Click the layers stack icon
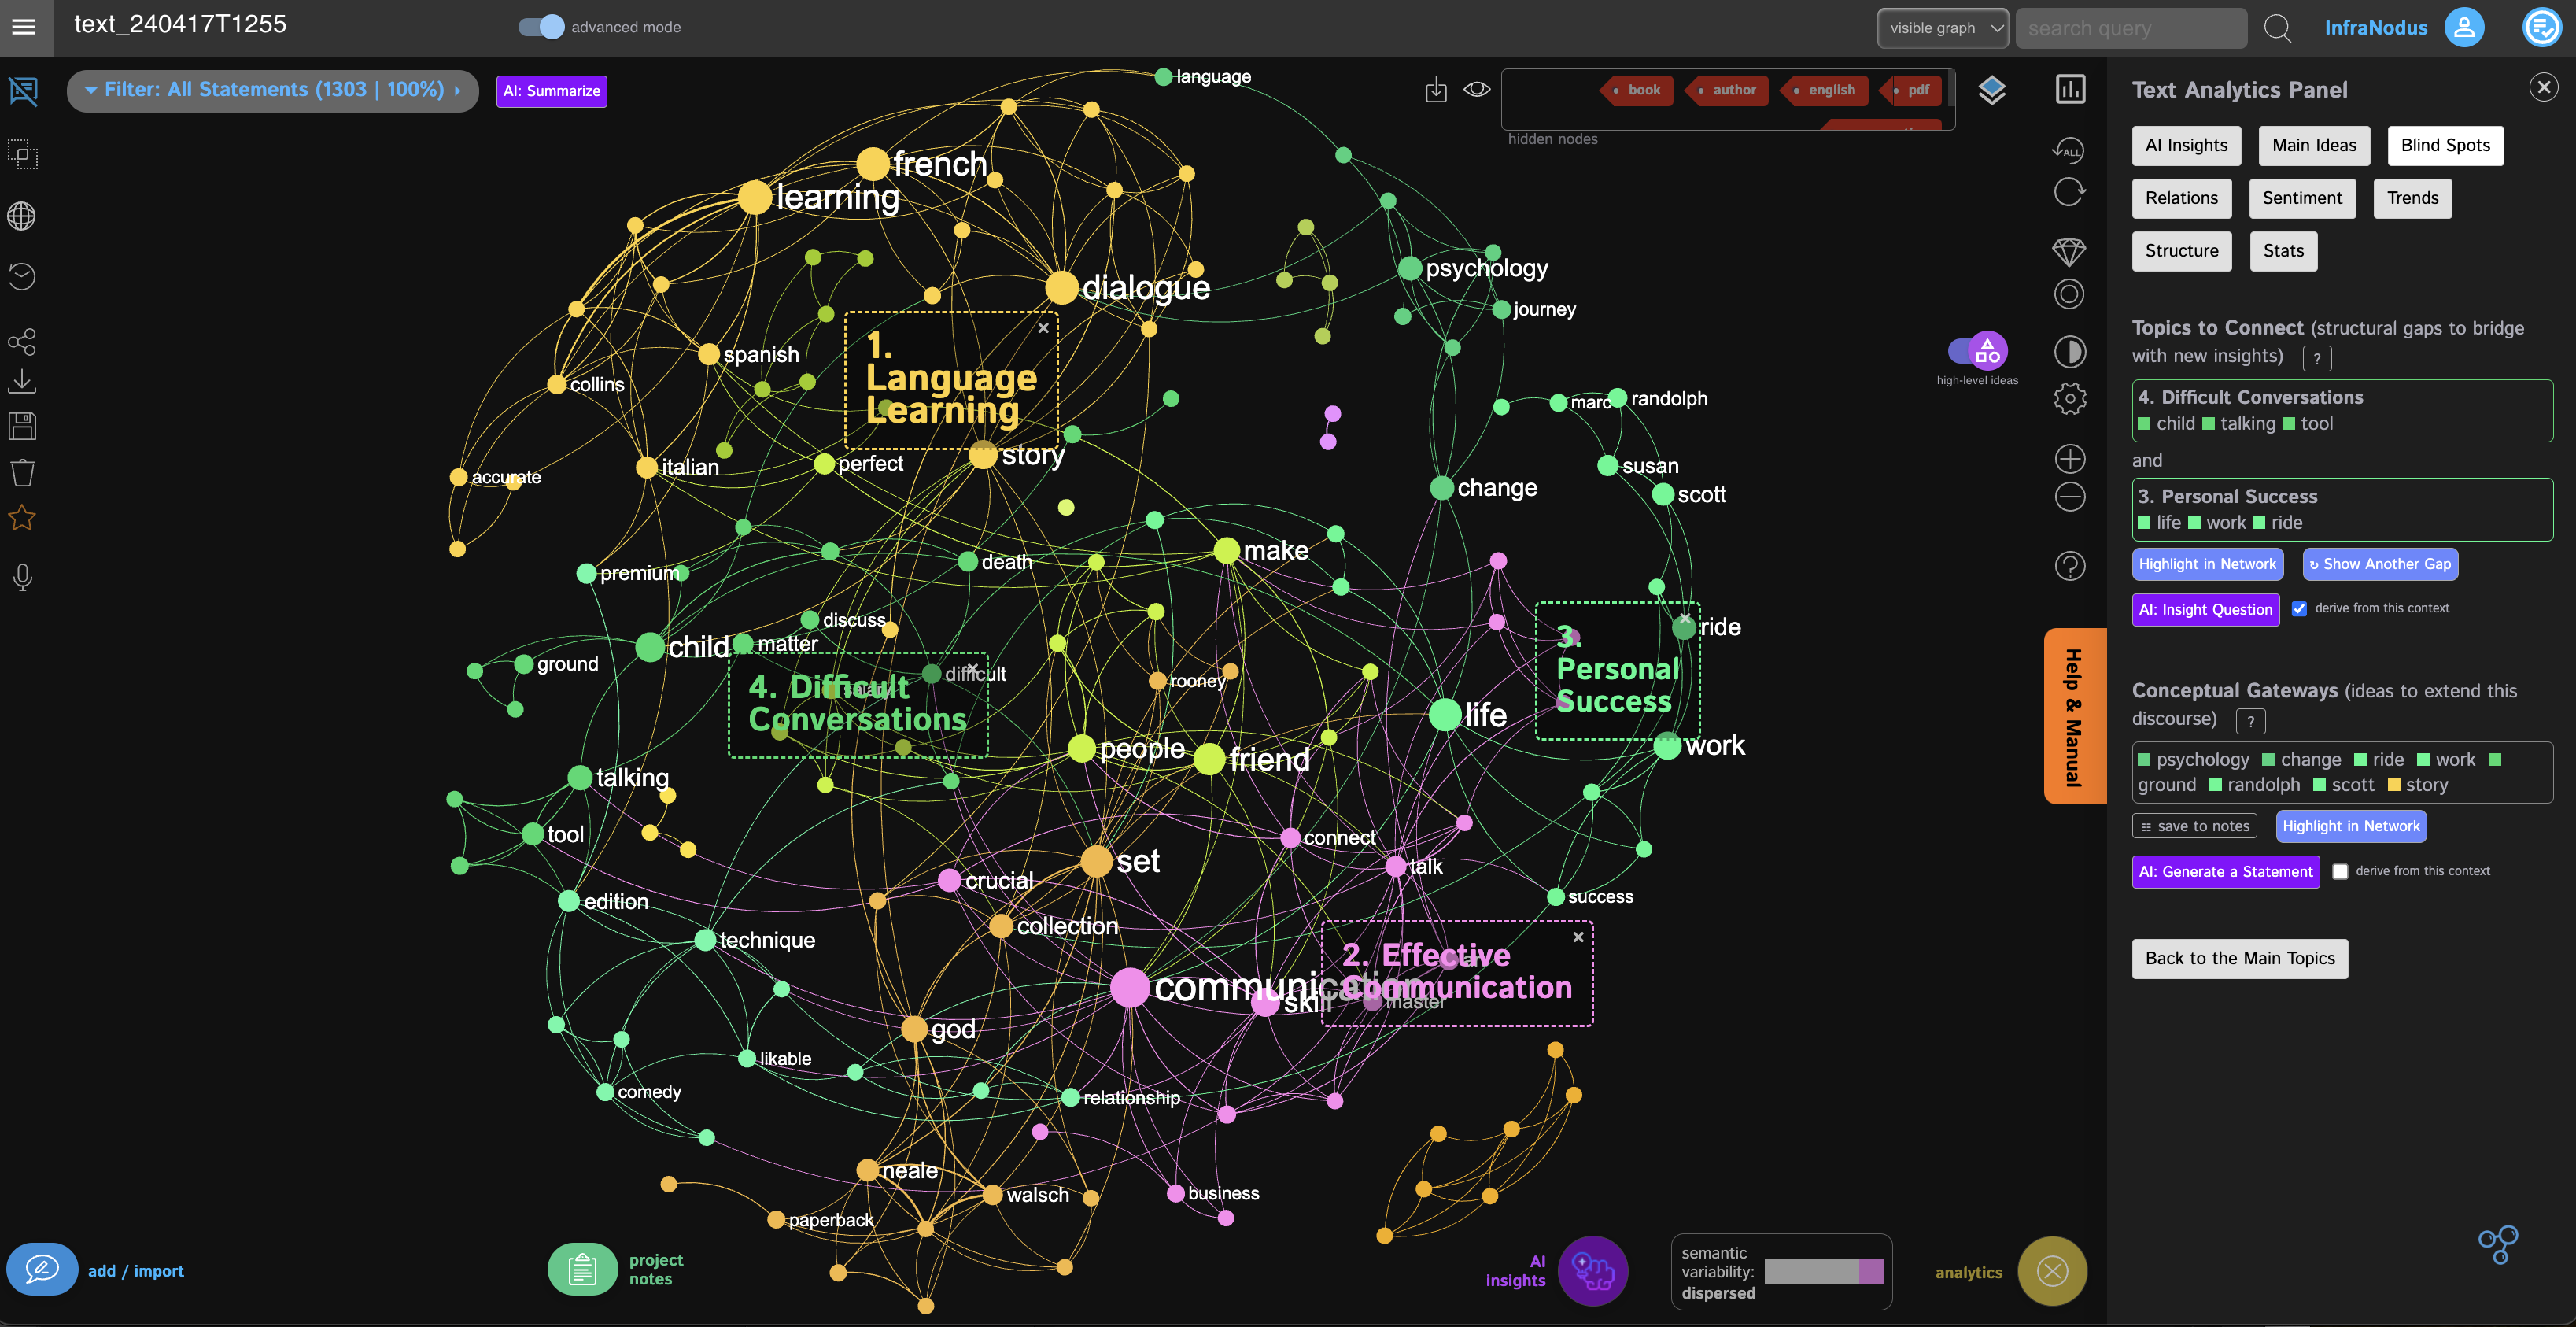The image size is (2576, 1327). (x=1992, y=90)
